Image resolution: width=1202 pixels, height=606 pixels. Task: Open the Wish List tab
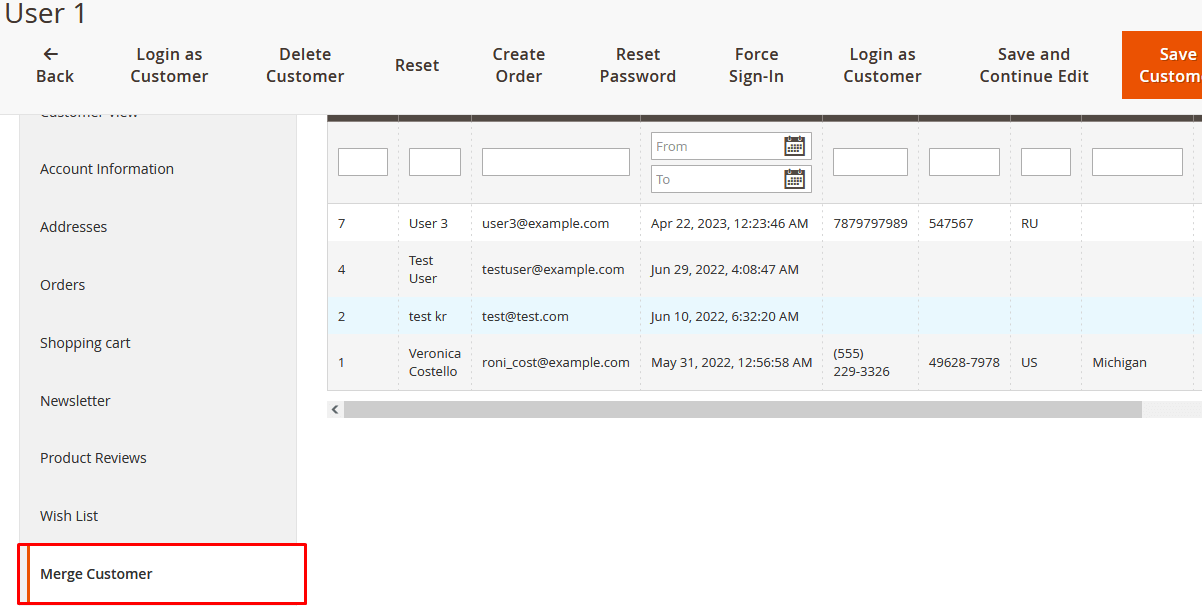[69, 516]
